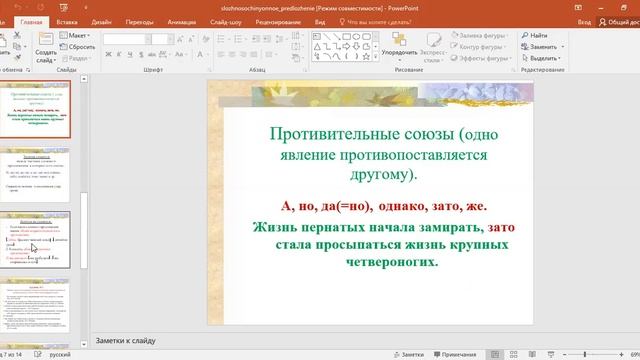Image resolution: width=640 pixels, height=360 pixels.
Task: Select the star shape in gallery
Action: 366,57
